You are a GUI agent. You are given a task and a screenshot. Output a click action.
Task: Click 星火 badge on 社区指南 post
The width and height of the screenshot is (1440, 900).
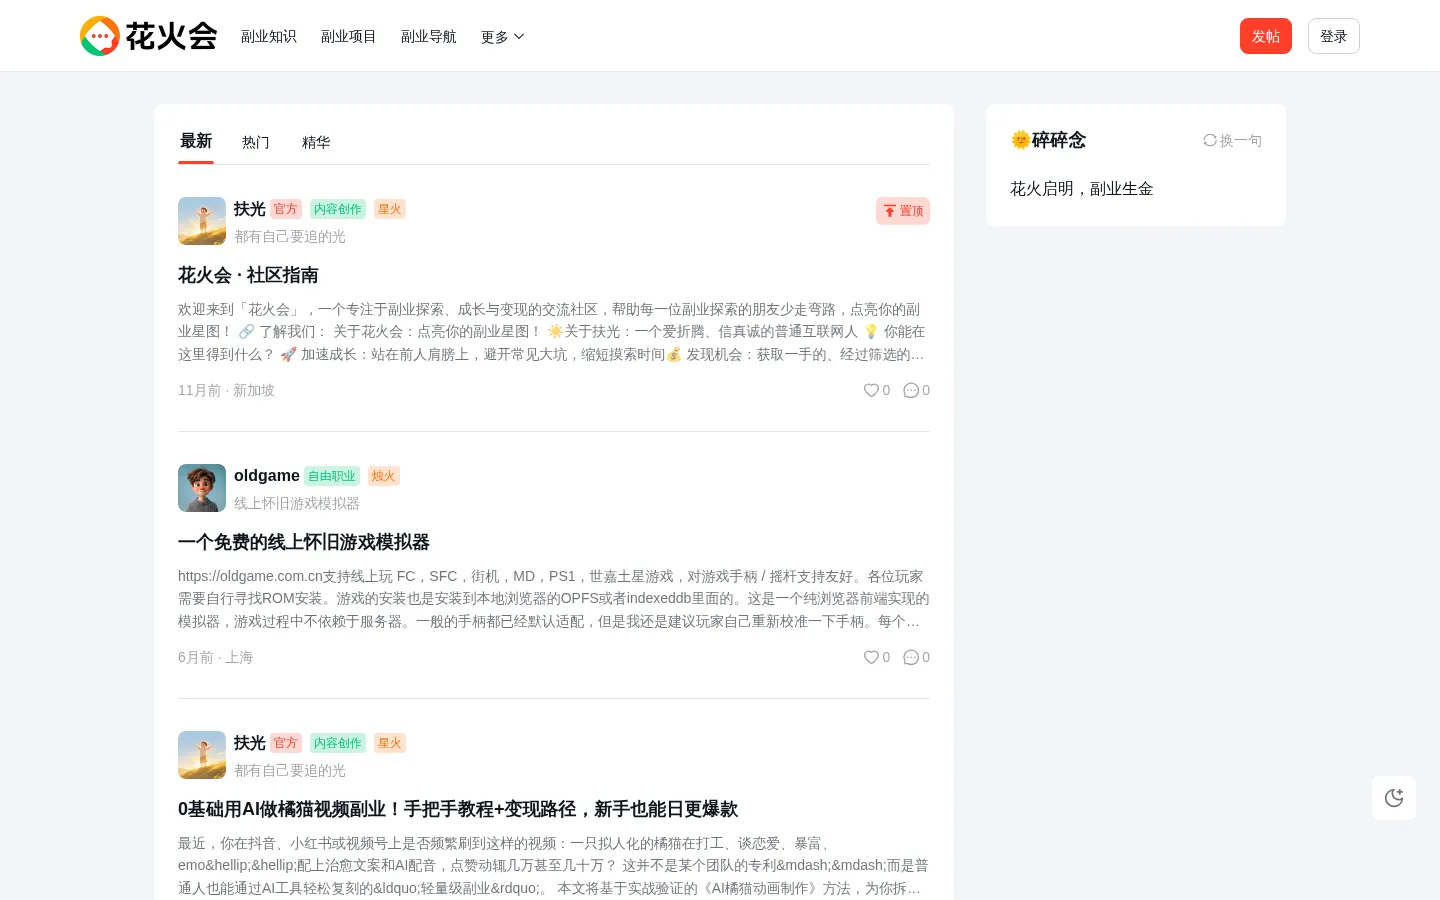(x=390, y=209)
